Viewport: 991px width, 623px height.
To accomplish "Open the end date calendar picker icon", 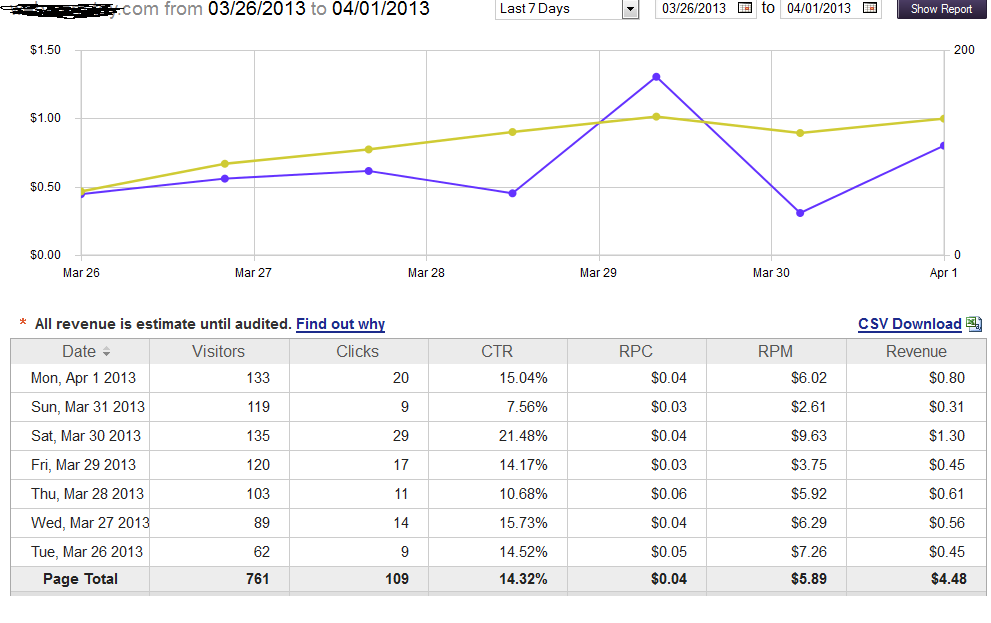I will pyautogui.click(x=870, y=8).
